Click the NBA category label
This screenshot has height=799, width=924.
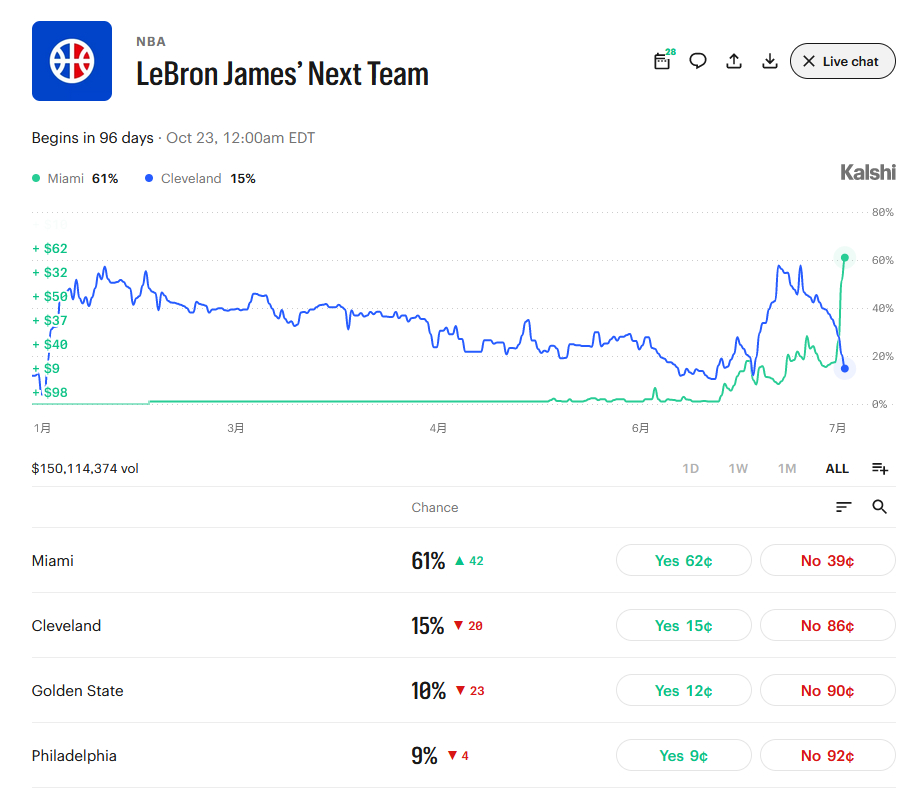[151, 42]
